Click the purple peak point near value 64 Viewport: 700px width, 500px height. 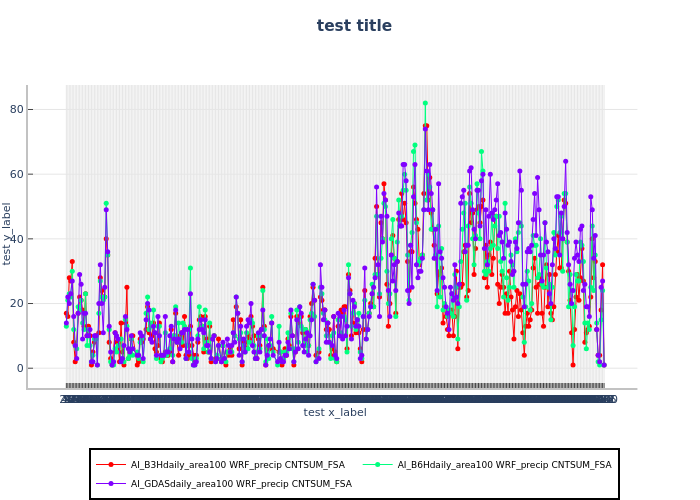point(565,161)
